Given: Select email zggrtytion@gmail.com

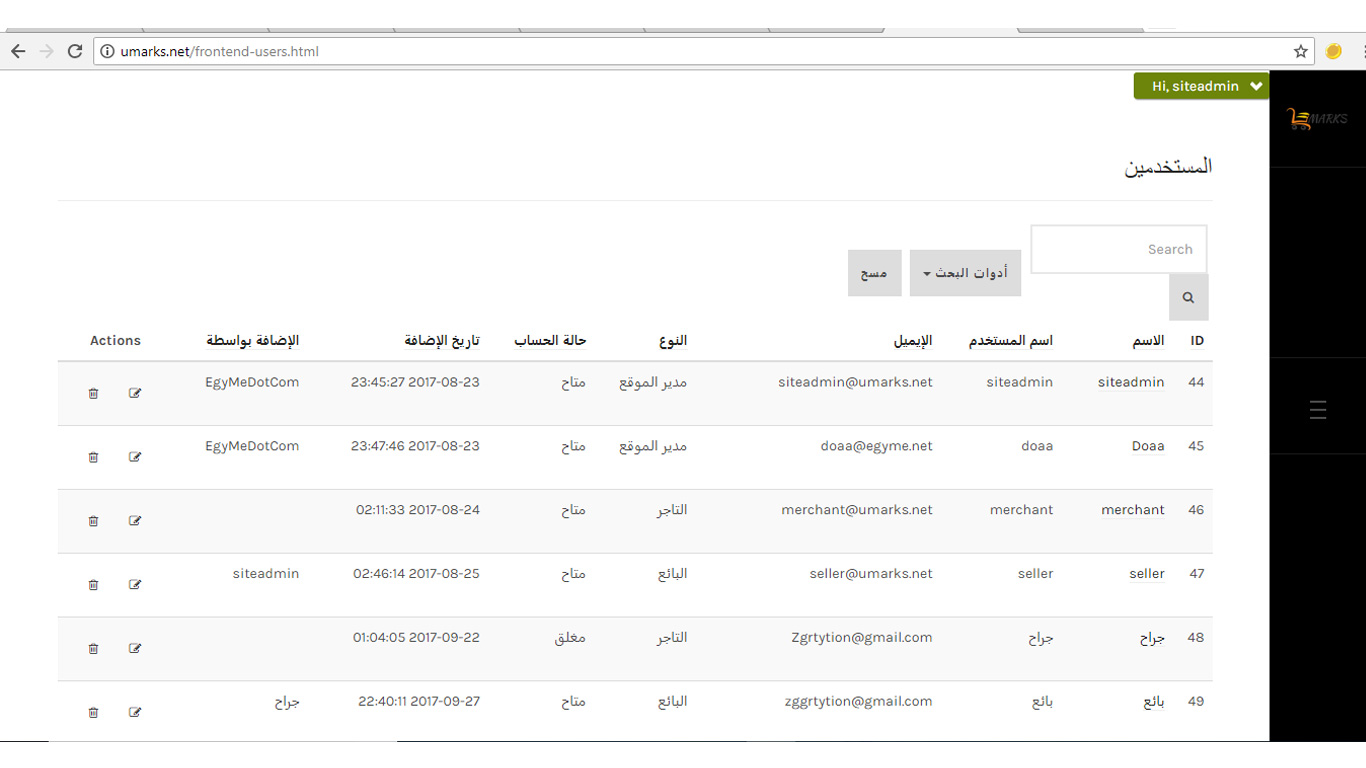Looking at the screenshot, I should [859, 702].
